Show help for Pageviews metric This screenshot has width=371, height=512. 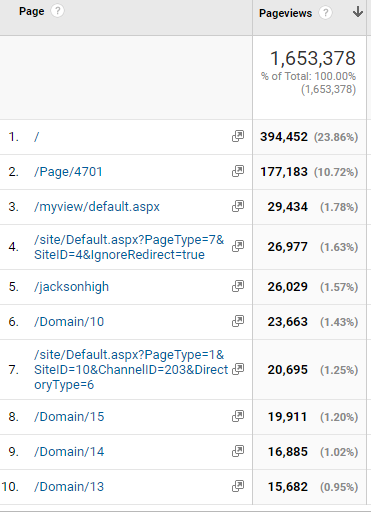pos(325,13)
